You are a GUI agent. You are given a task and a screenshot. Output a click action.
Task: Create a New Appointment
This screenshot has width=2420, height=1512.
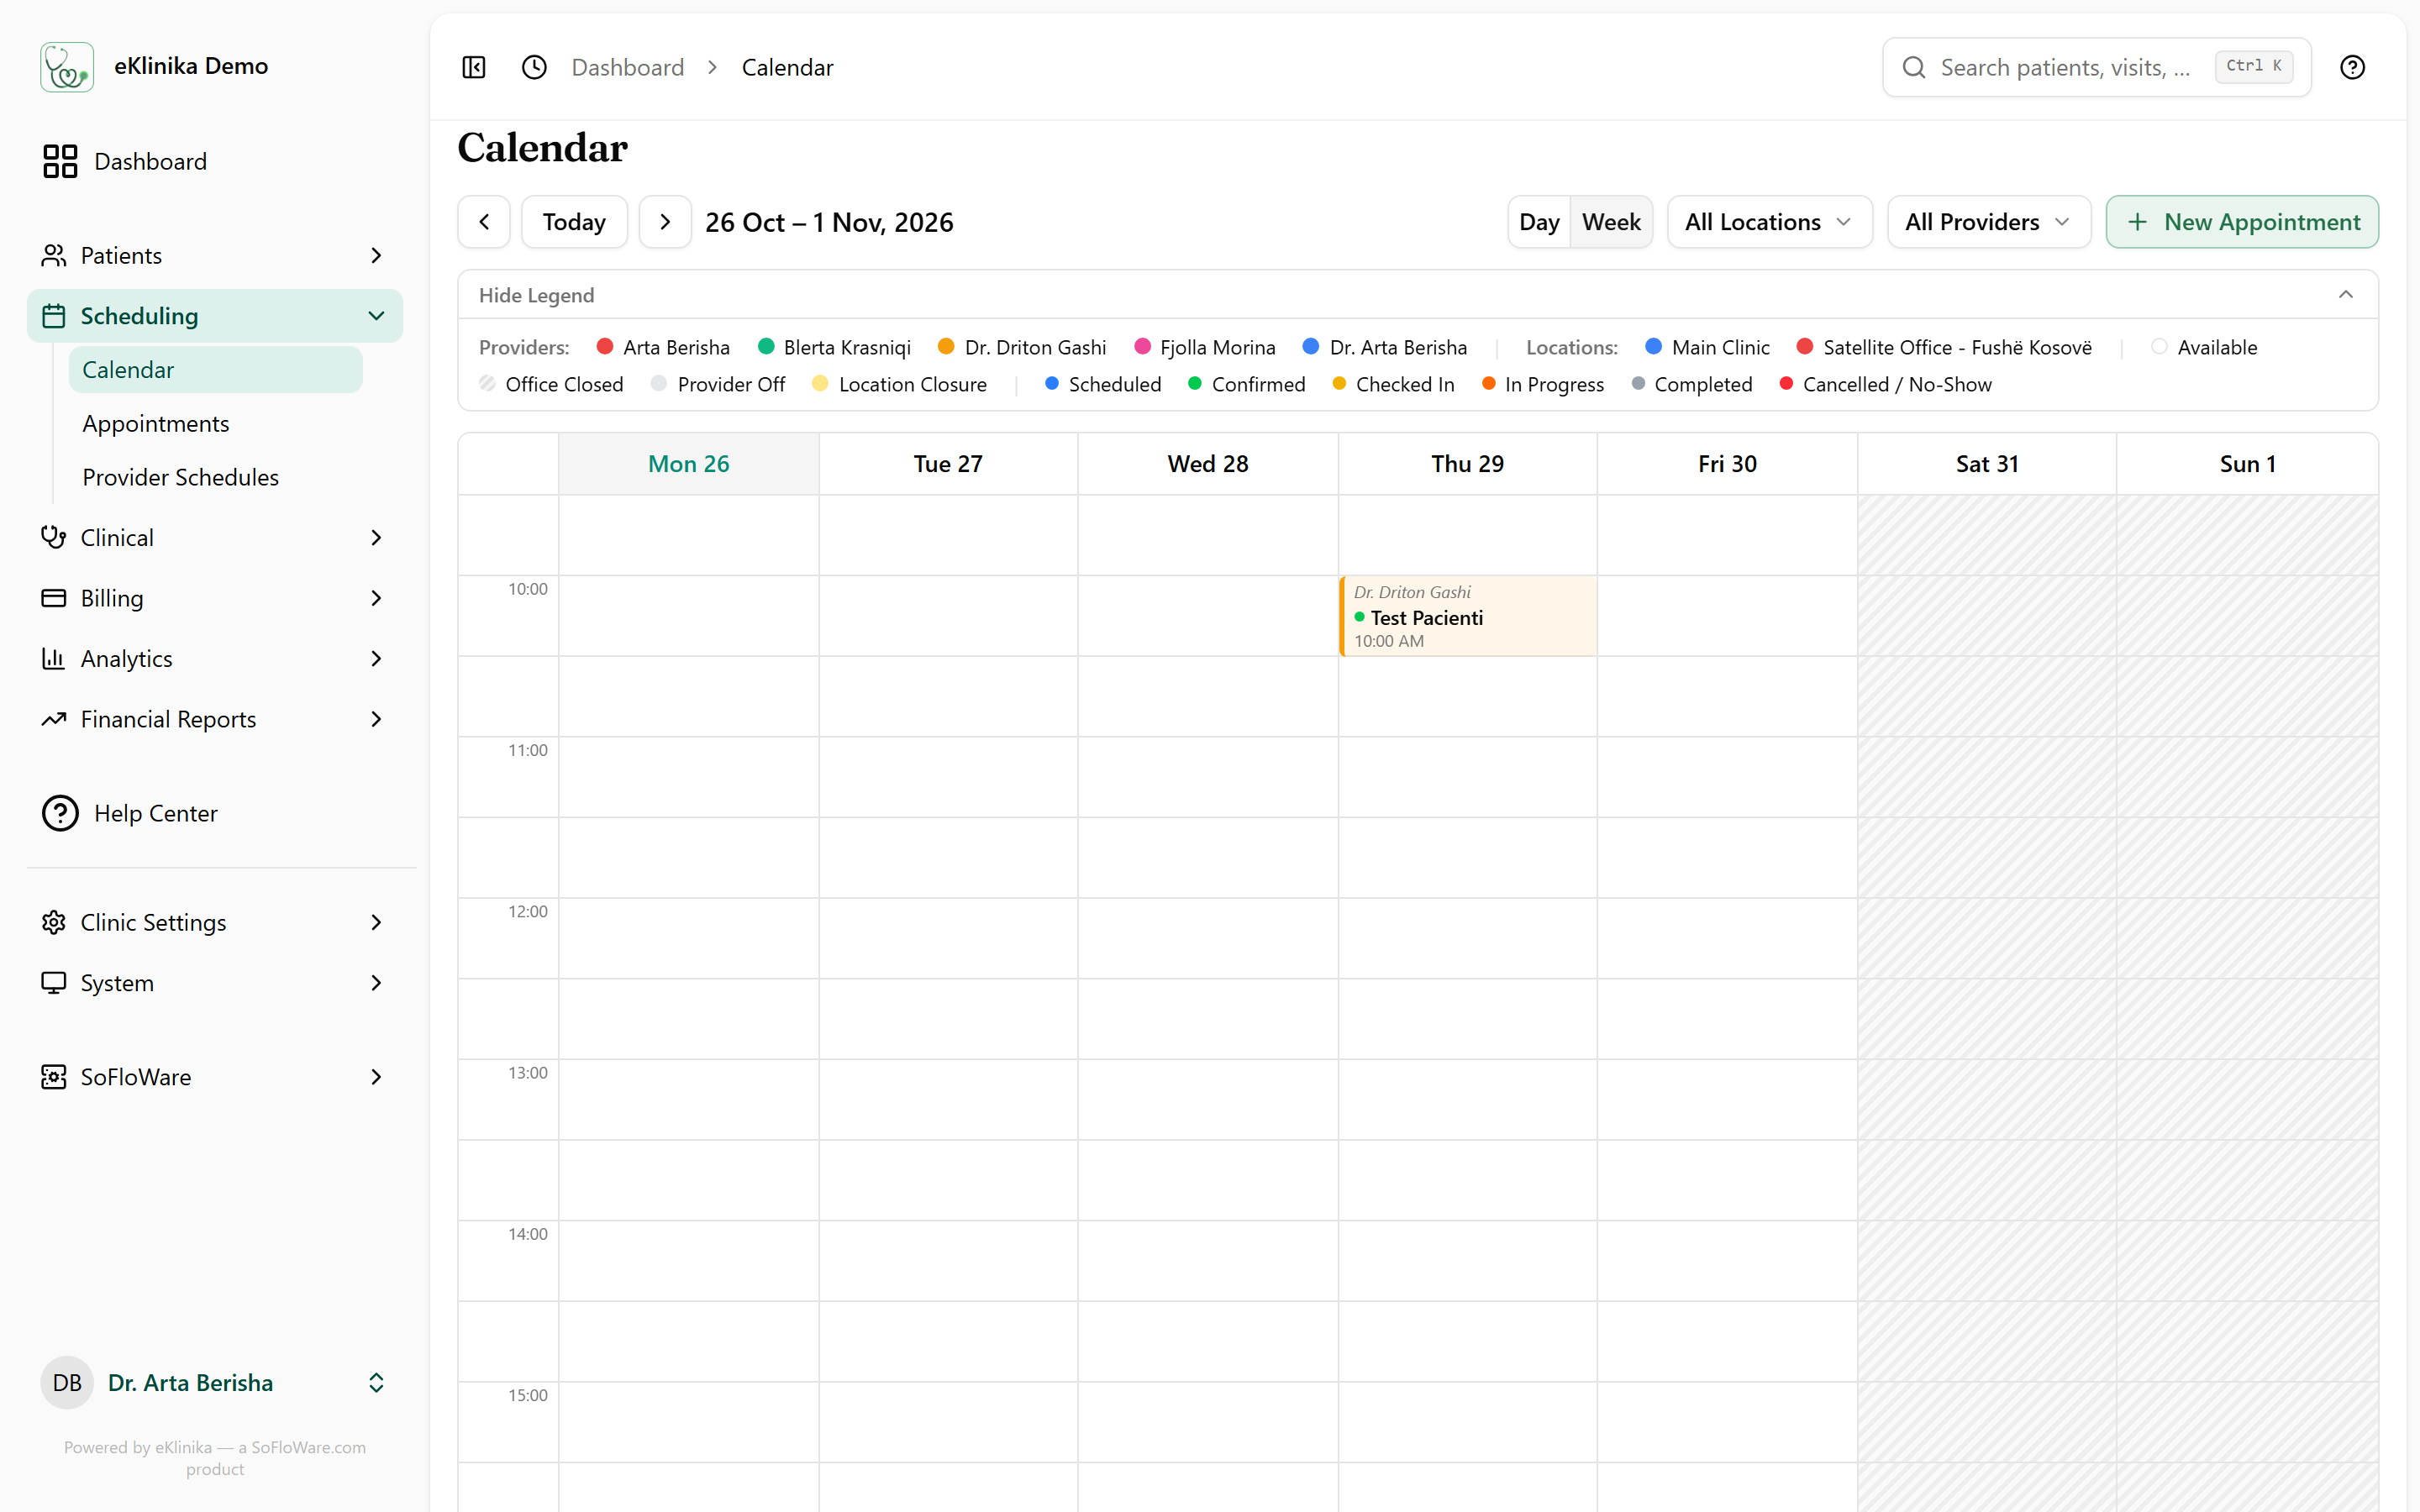(2242, 222)
